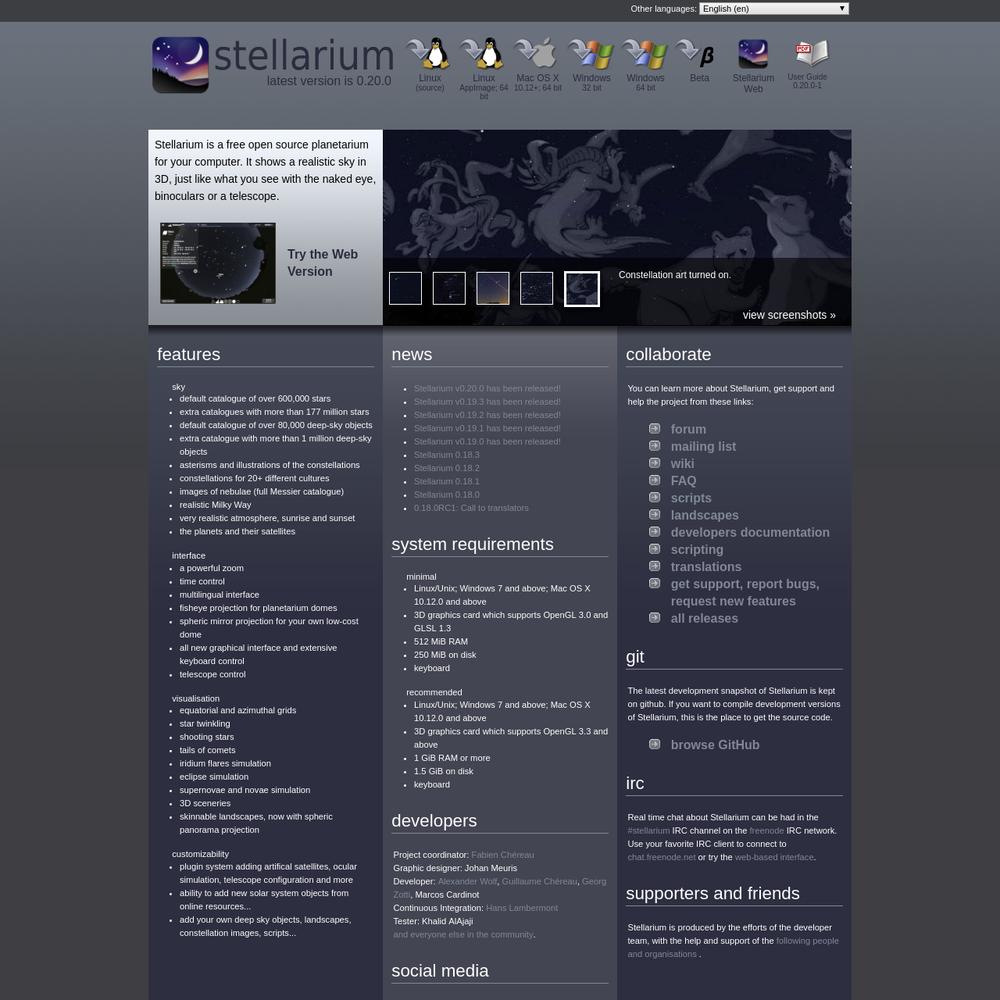Click the arrow icon beside wiki
This screenshot has width=1000, height=1000.
coord(654,462)
